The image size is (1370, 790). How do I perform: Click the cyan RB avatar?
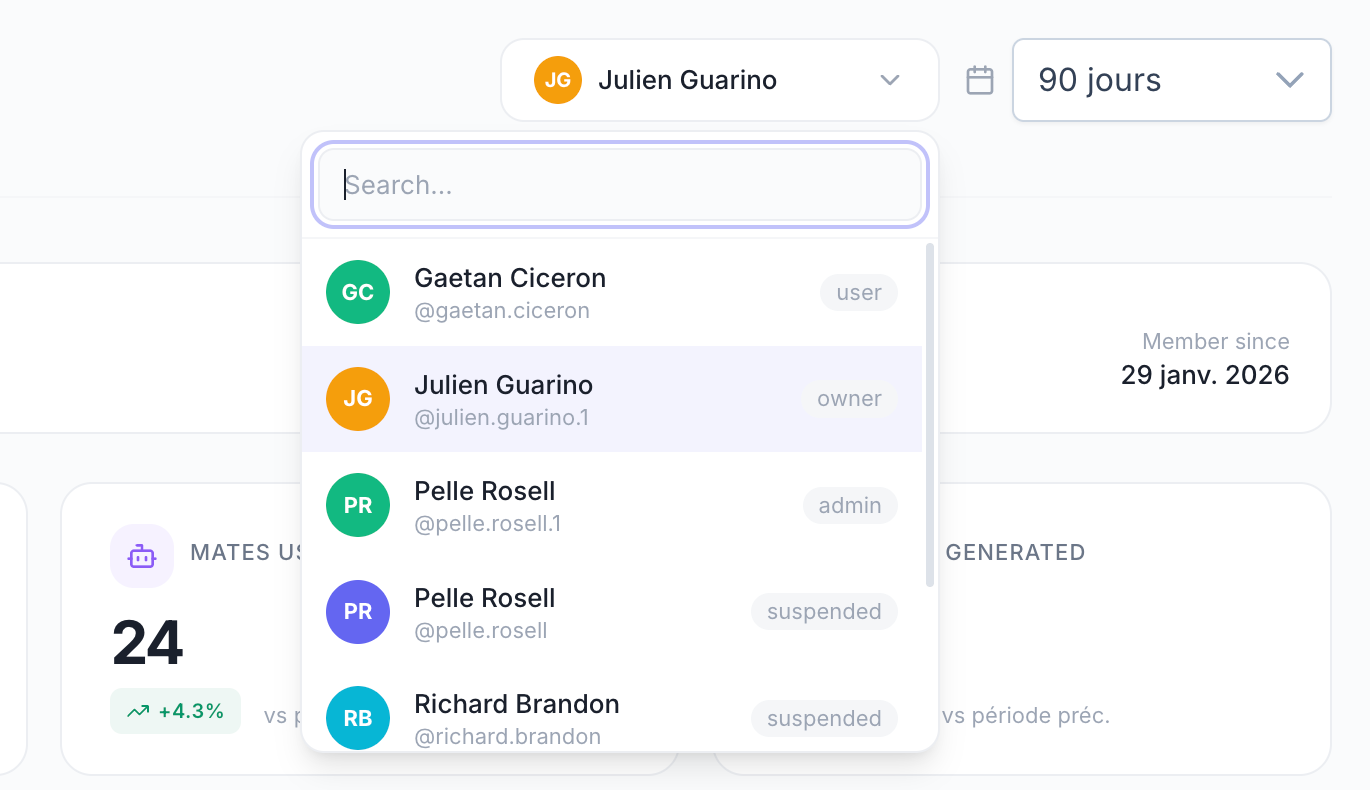[358, 717]
